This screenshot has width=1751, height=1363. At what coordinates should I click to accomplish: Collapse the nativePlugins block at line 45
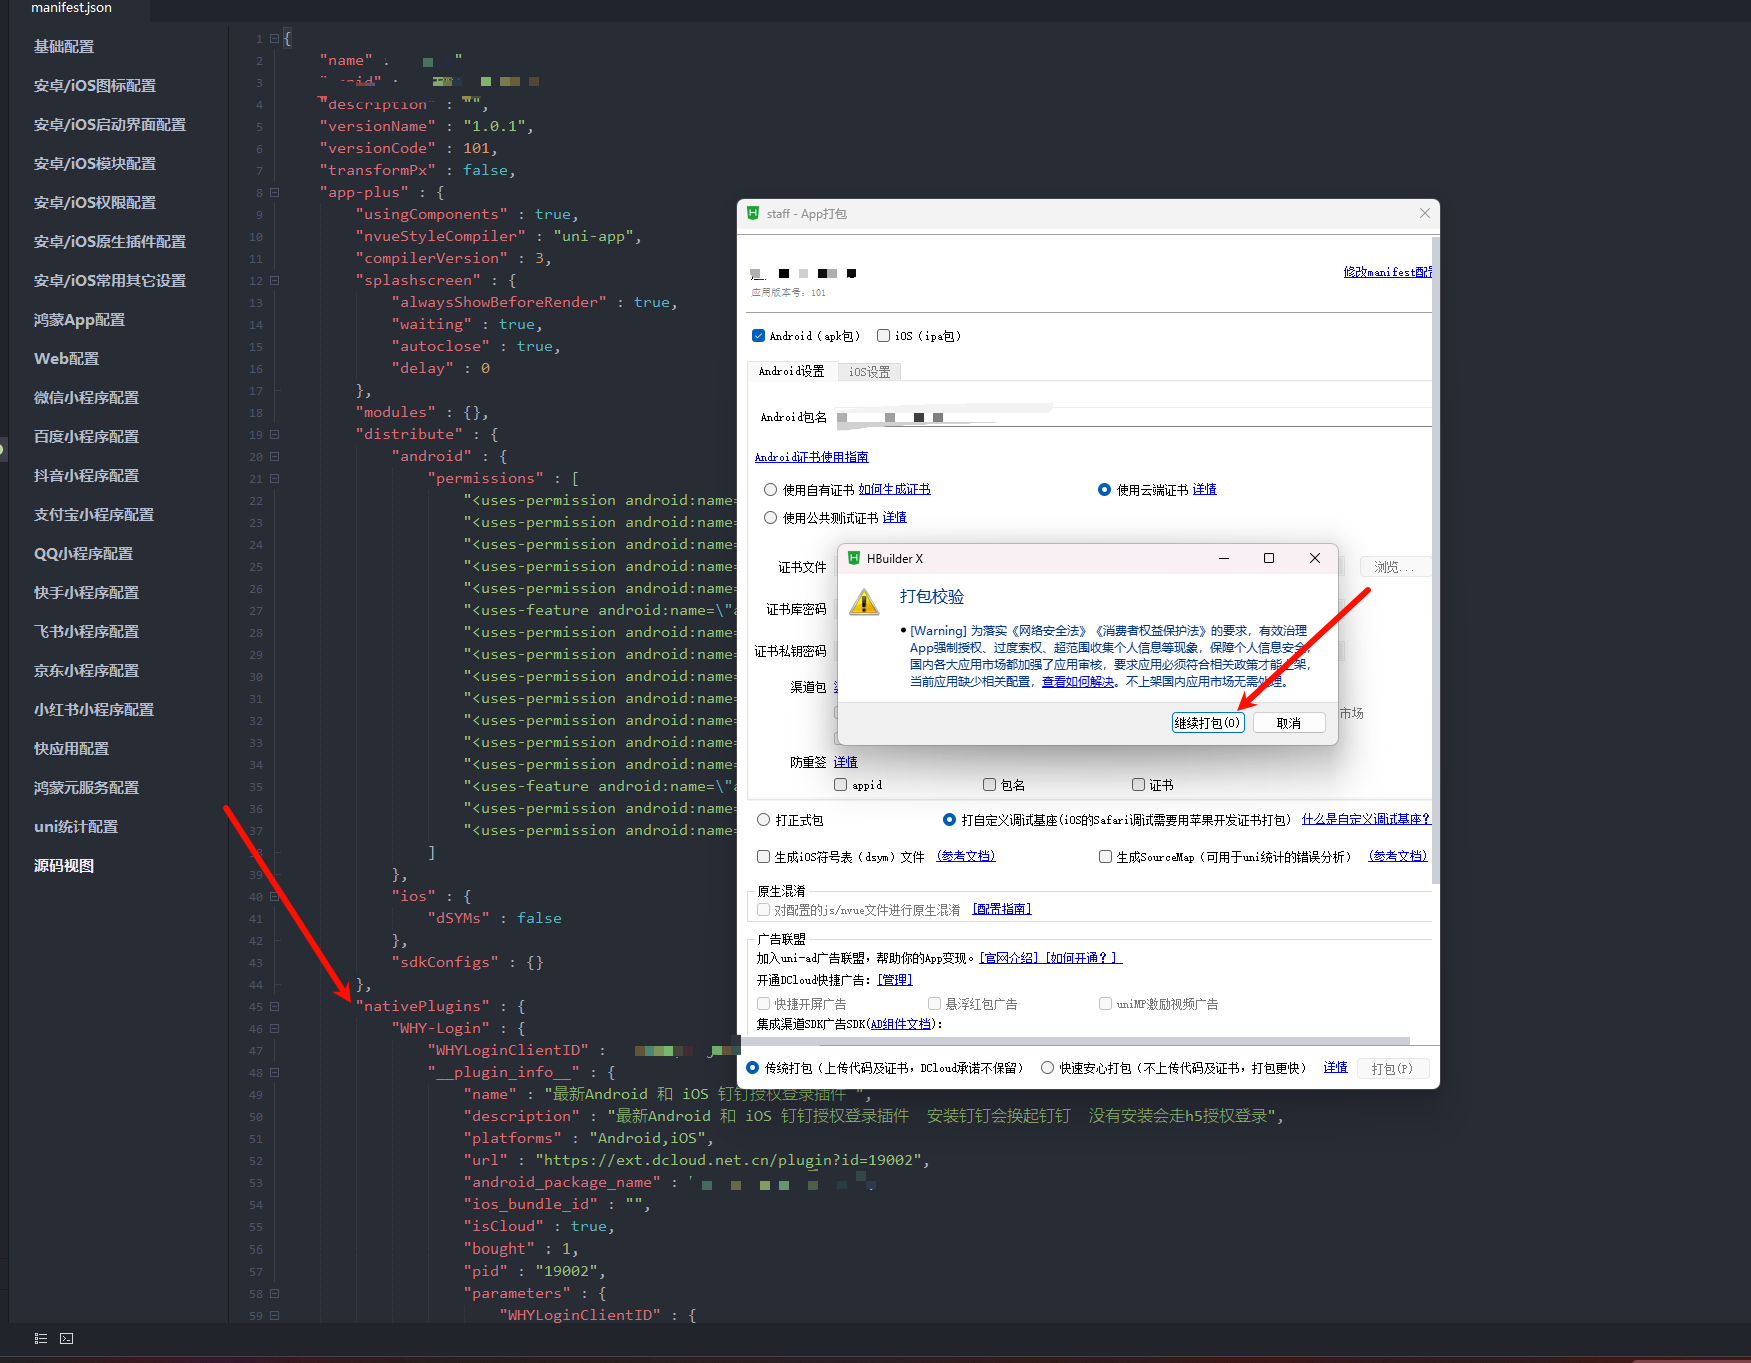pos(274,1007)
